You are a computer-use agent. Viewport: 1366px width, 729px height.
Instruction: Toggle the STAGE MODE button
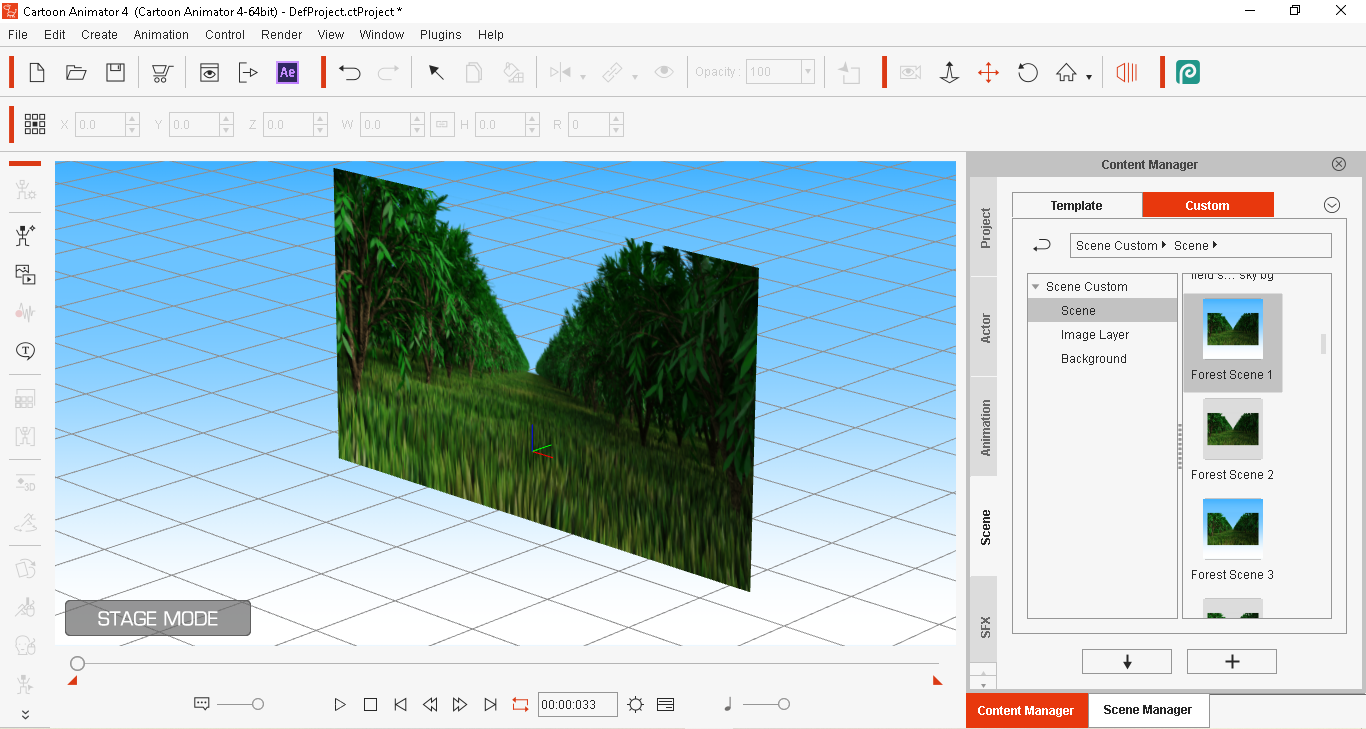[158, 618]
